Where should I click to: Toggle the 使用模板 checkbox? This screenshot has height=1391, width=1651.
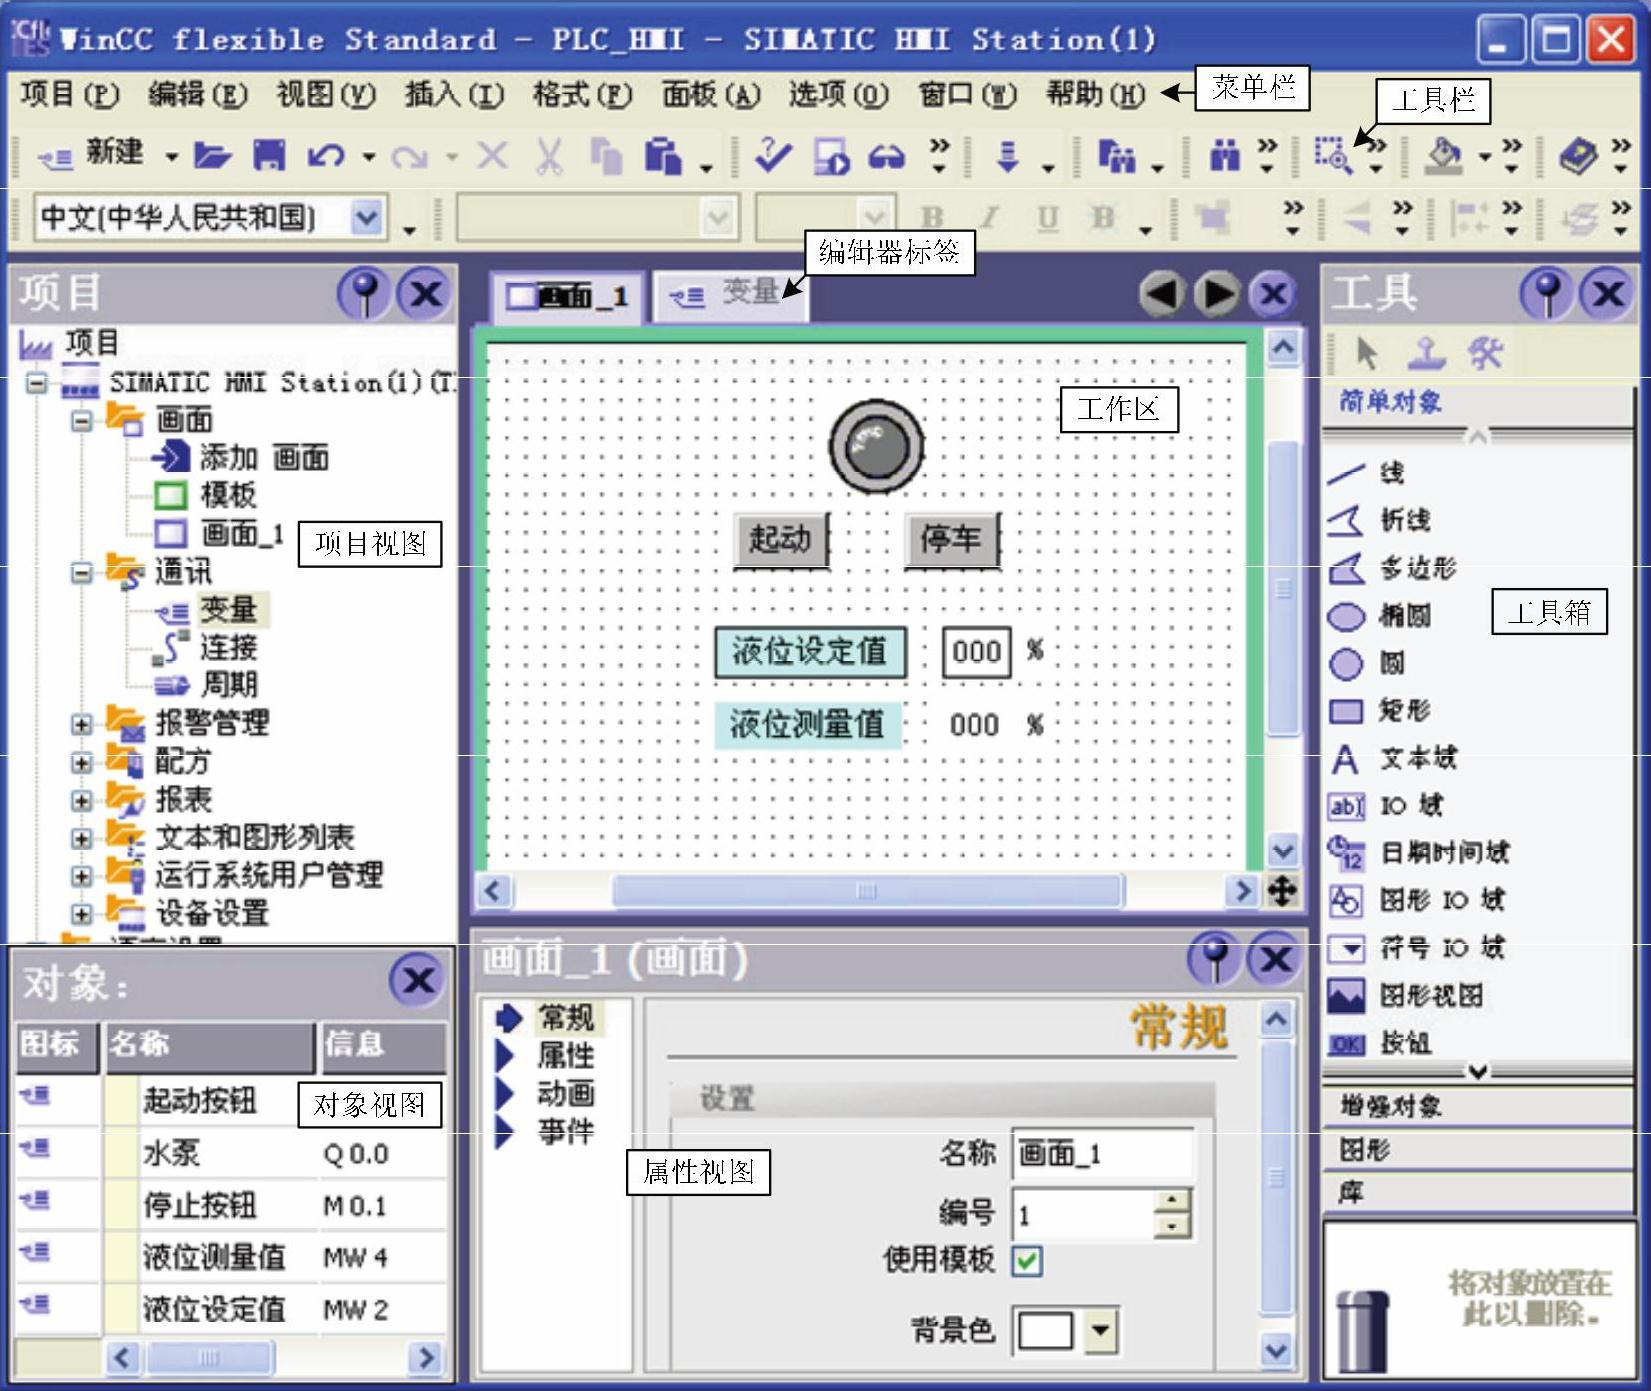click(x=1027, y=1260)
